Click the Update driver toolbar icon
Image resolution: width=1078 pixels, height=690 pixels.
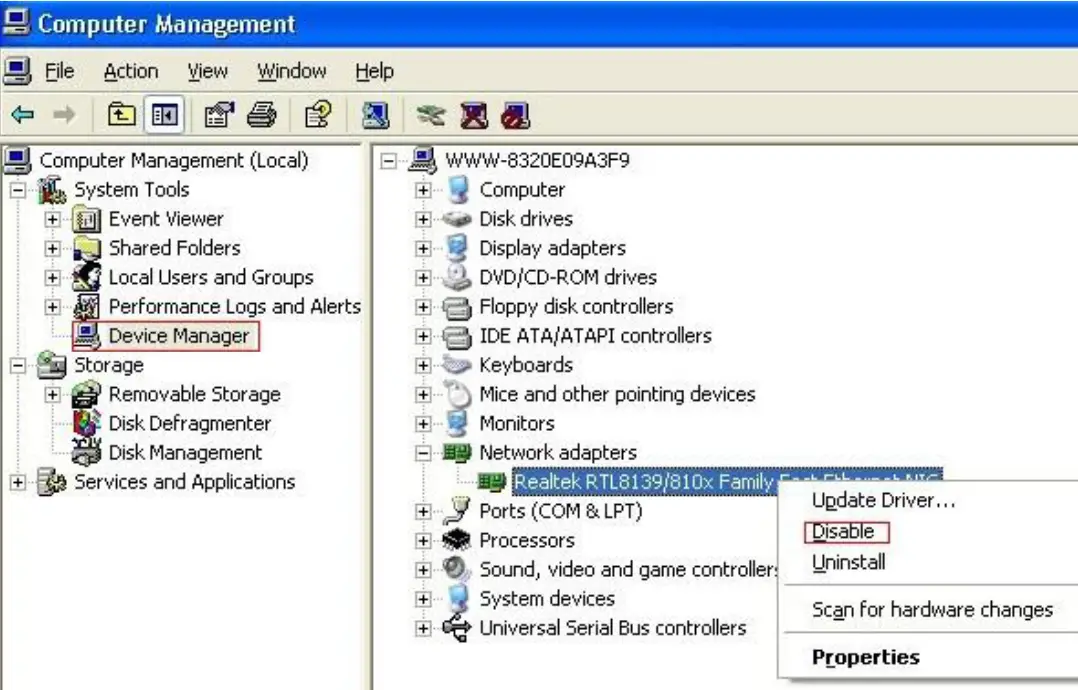click(x=431, y=115)
